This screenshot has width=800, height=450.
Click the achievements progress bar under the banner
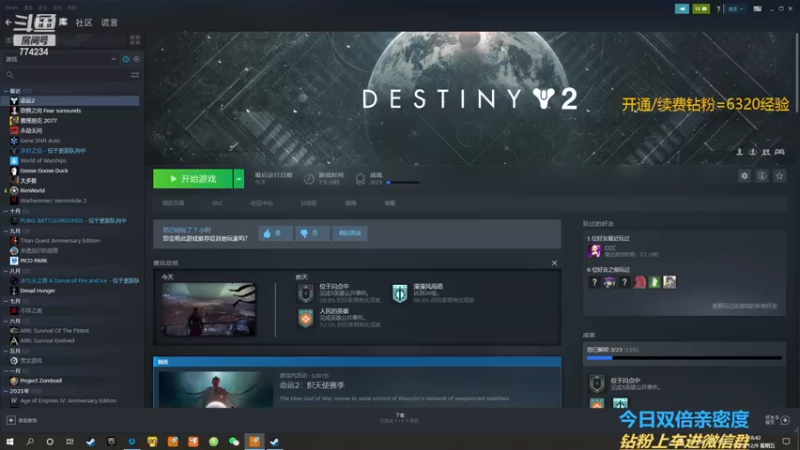(x=403, y=182)
